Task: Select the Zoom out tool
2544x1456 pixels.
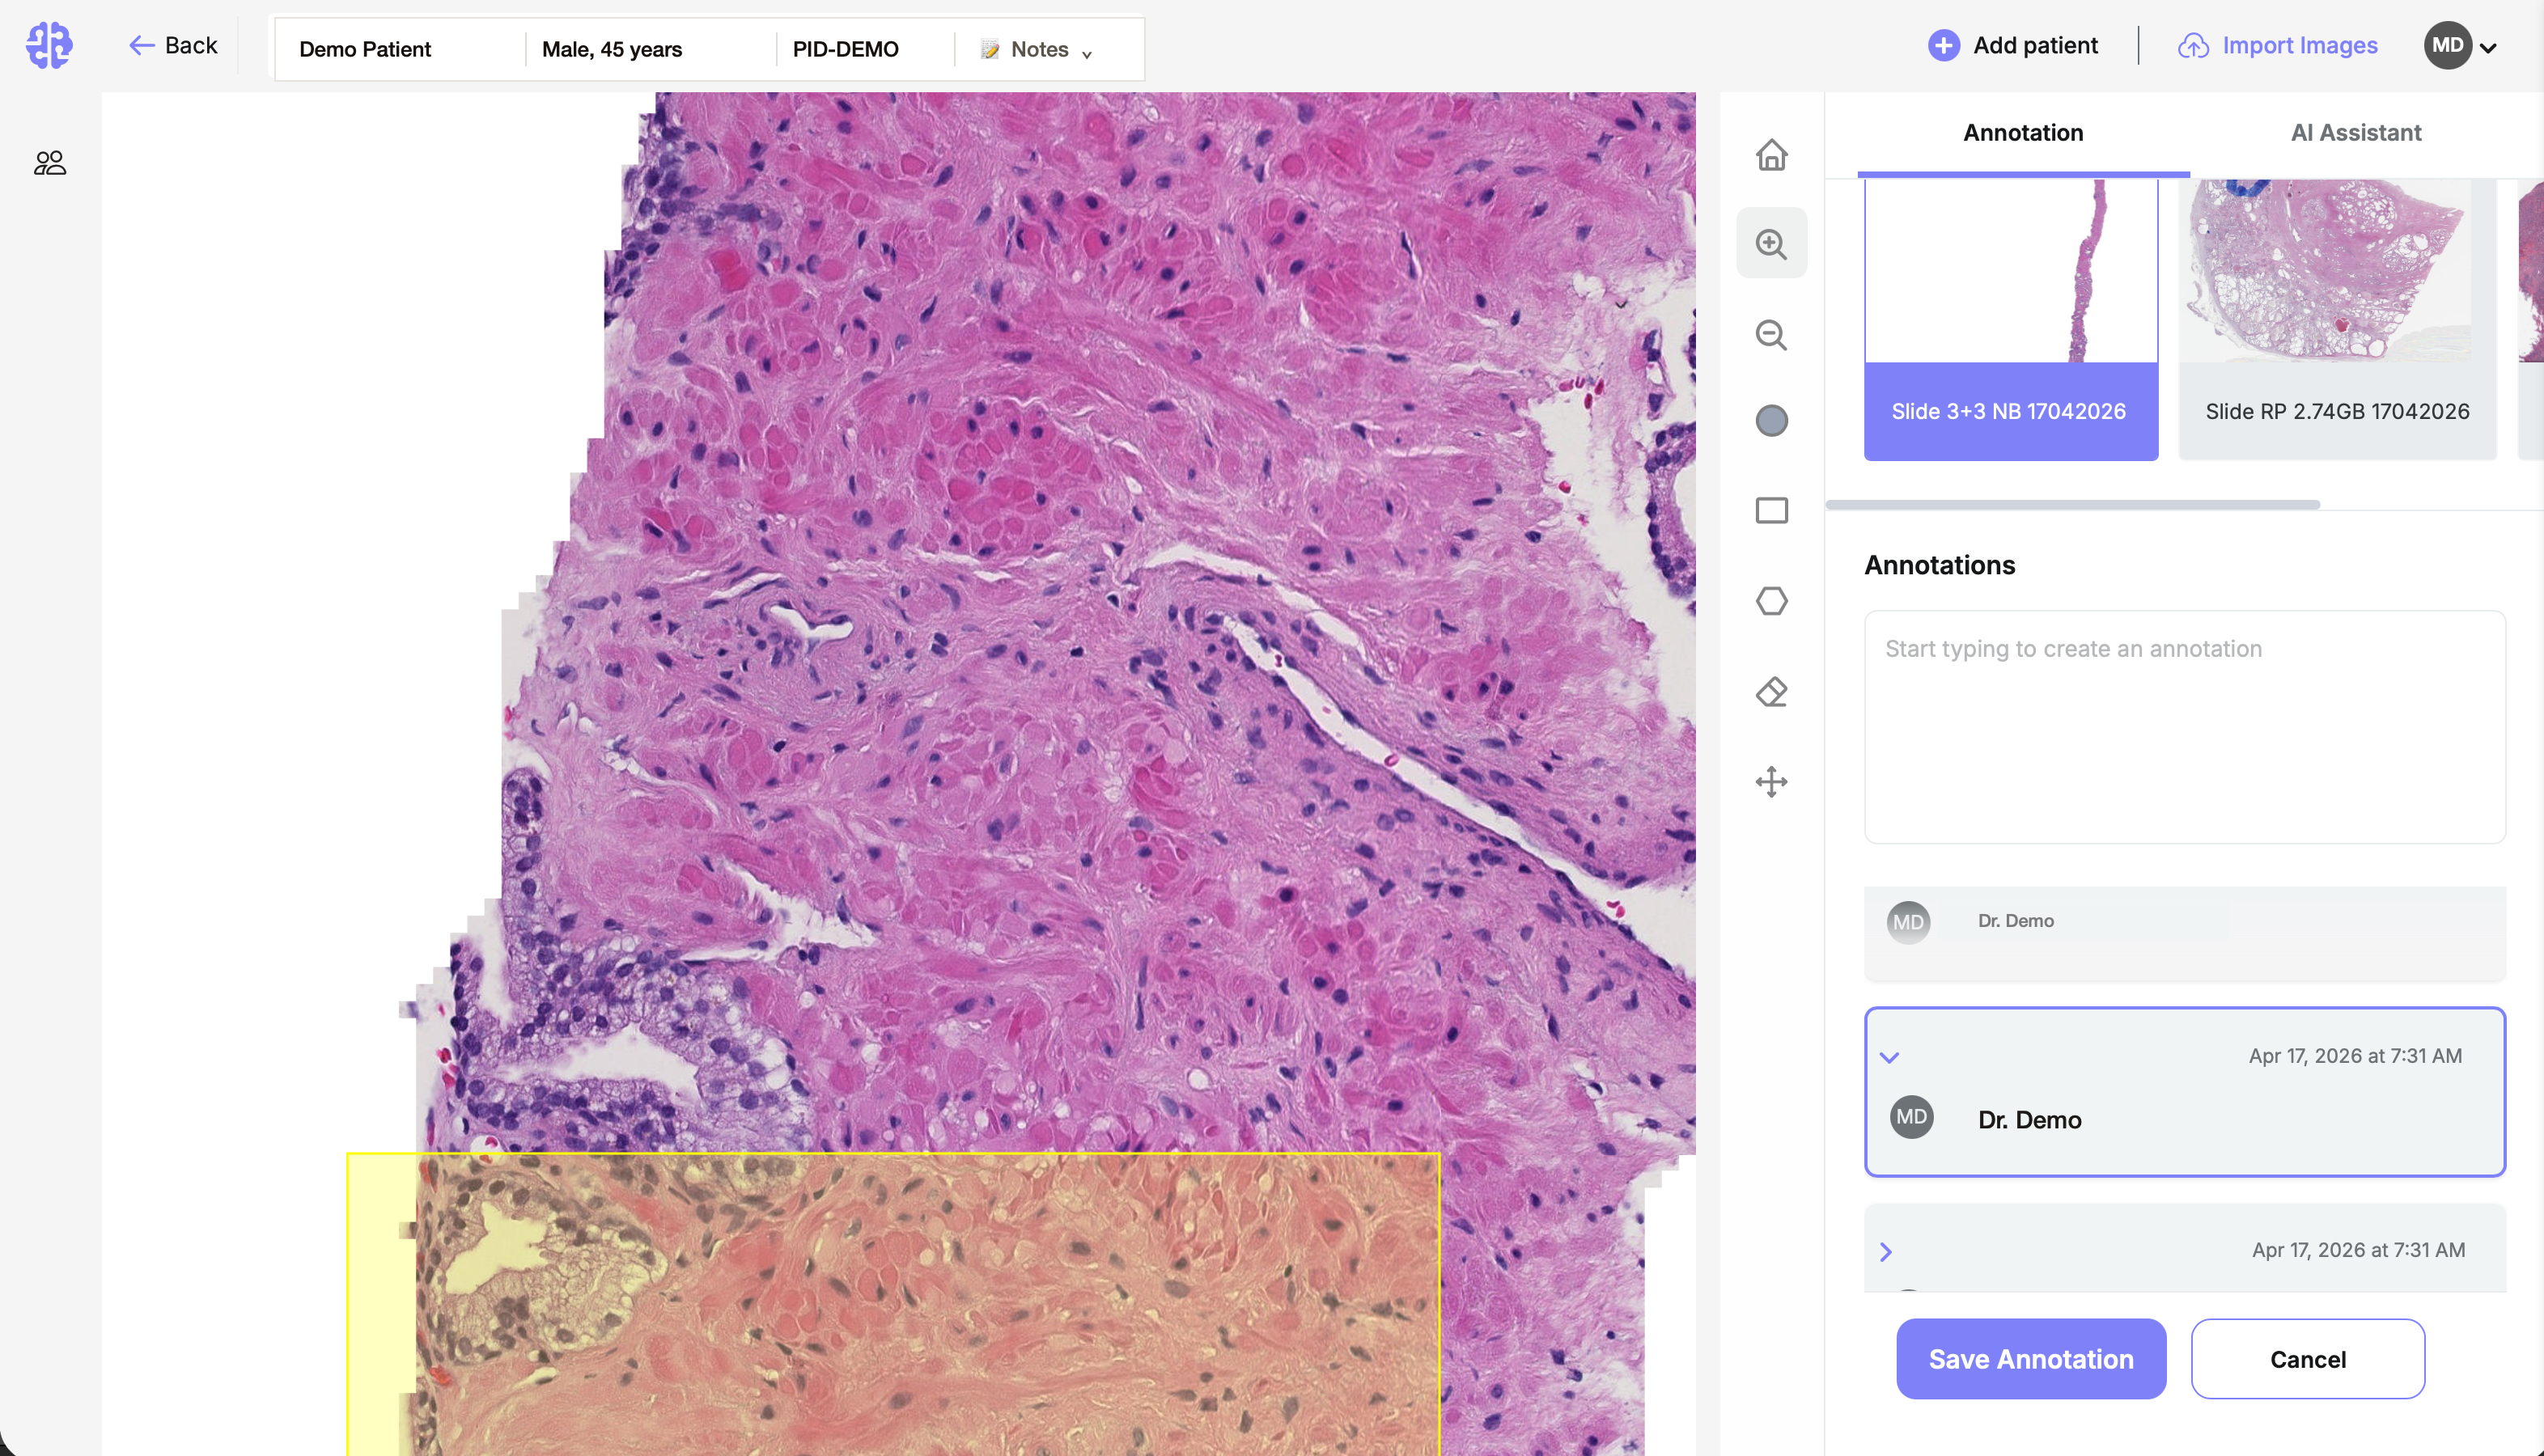Action: pos(1771,334)
